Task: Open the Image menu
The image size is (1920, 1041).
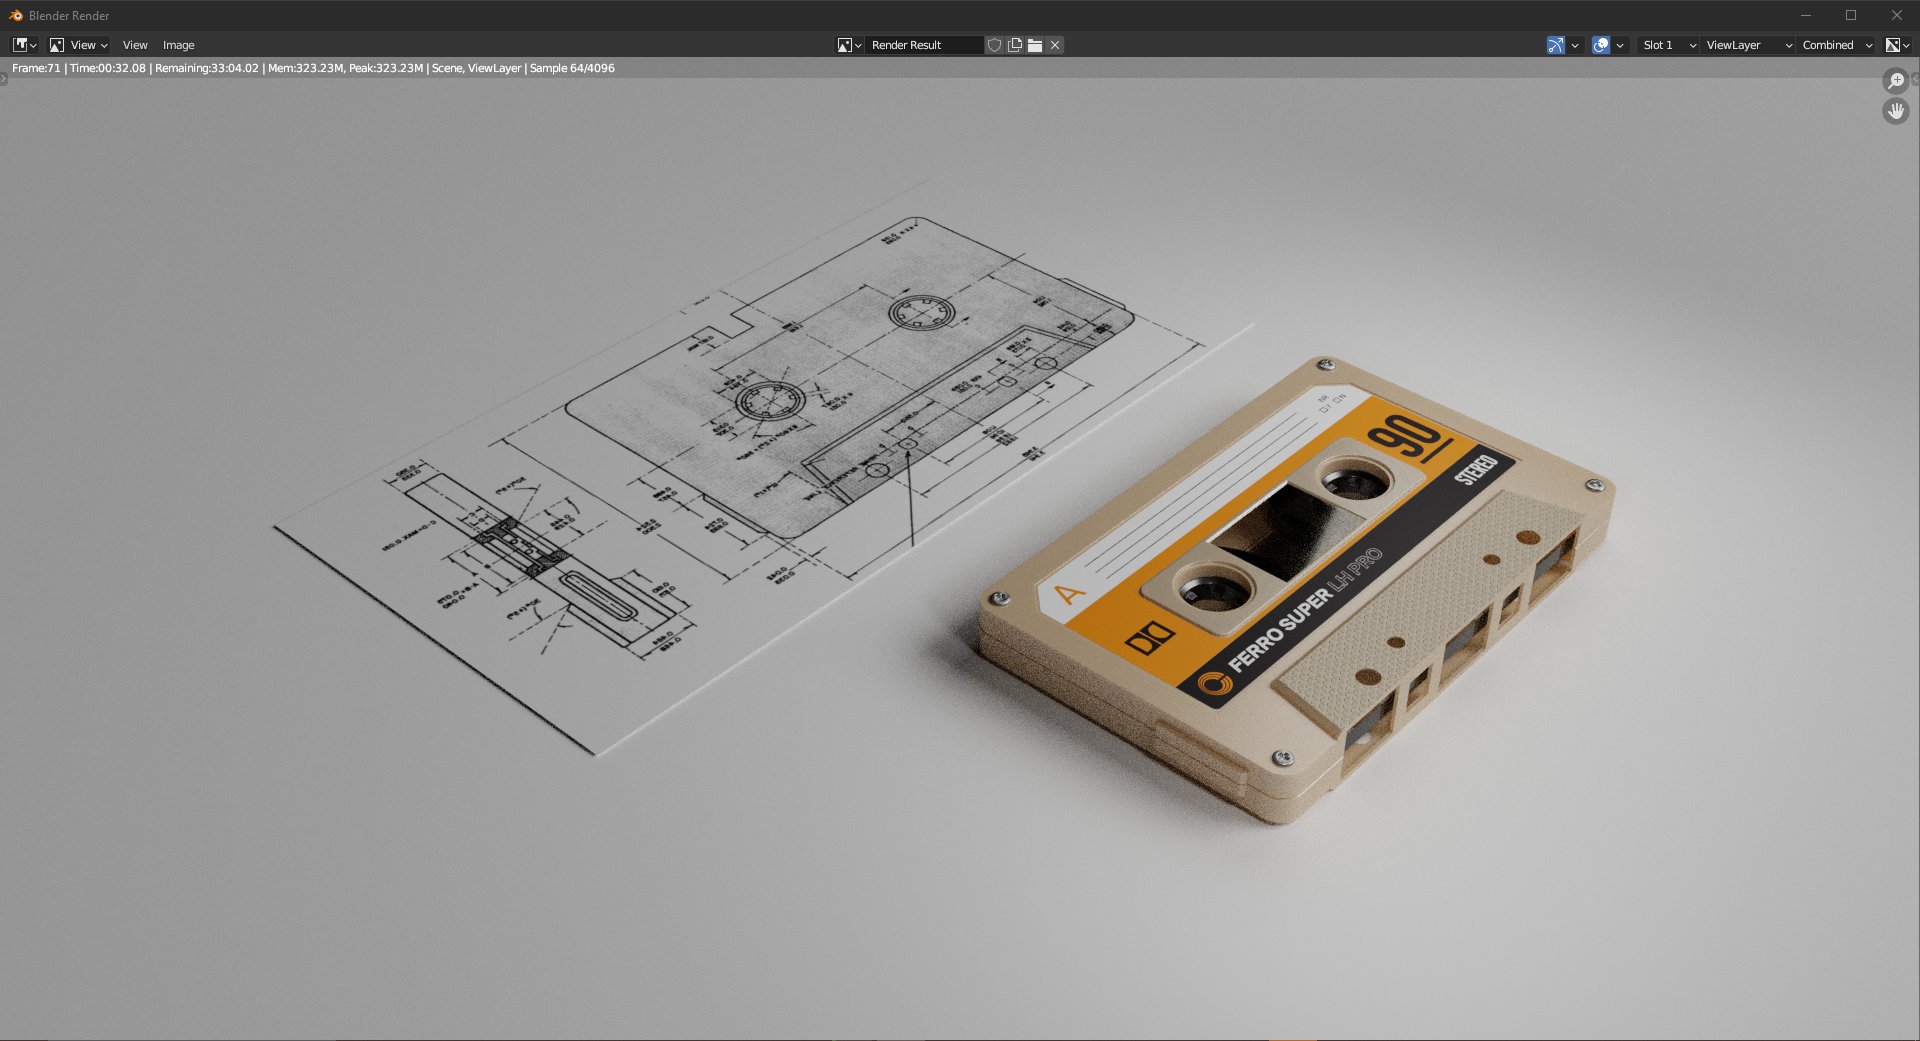Action: coord(179,45)
